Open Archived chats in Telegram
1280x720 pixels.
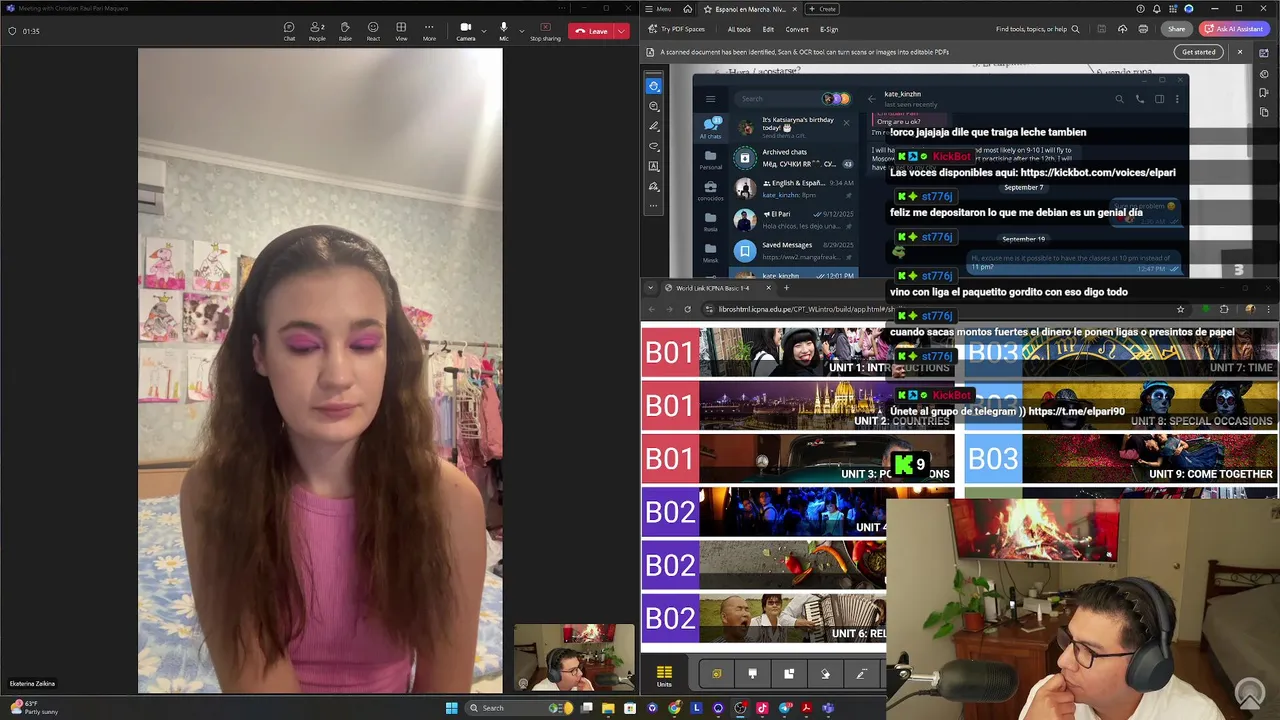point(793,158)
